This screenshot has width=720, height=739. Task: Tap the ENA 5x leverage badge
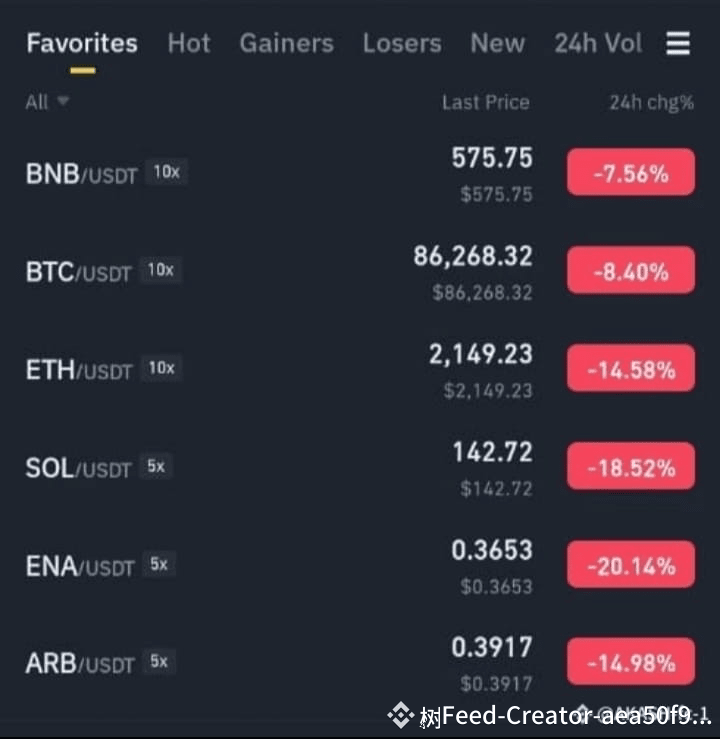point(159,564)
